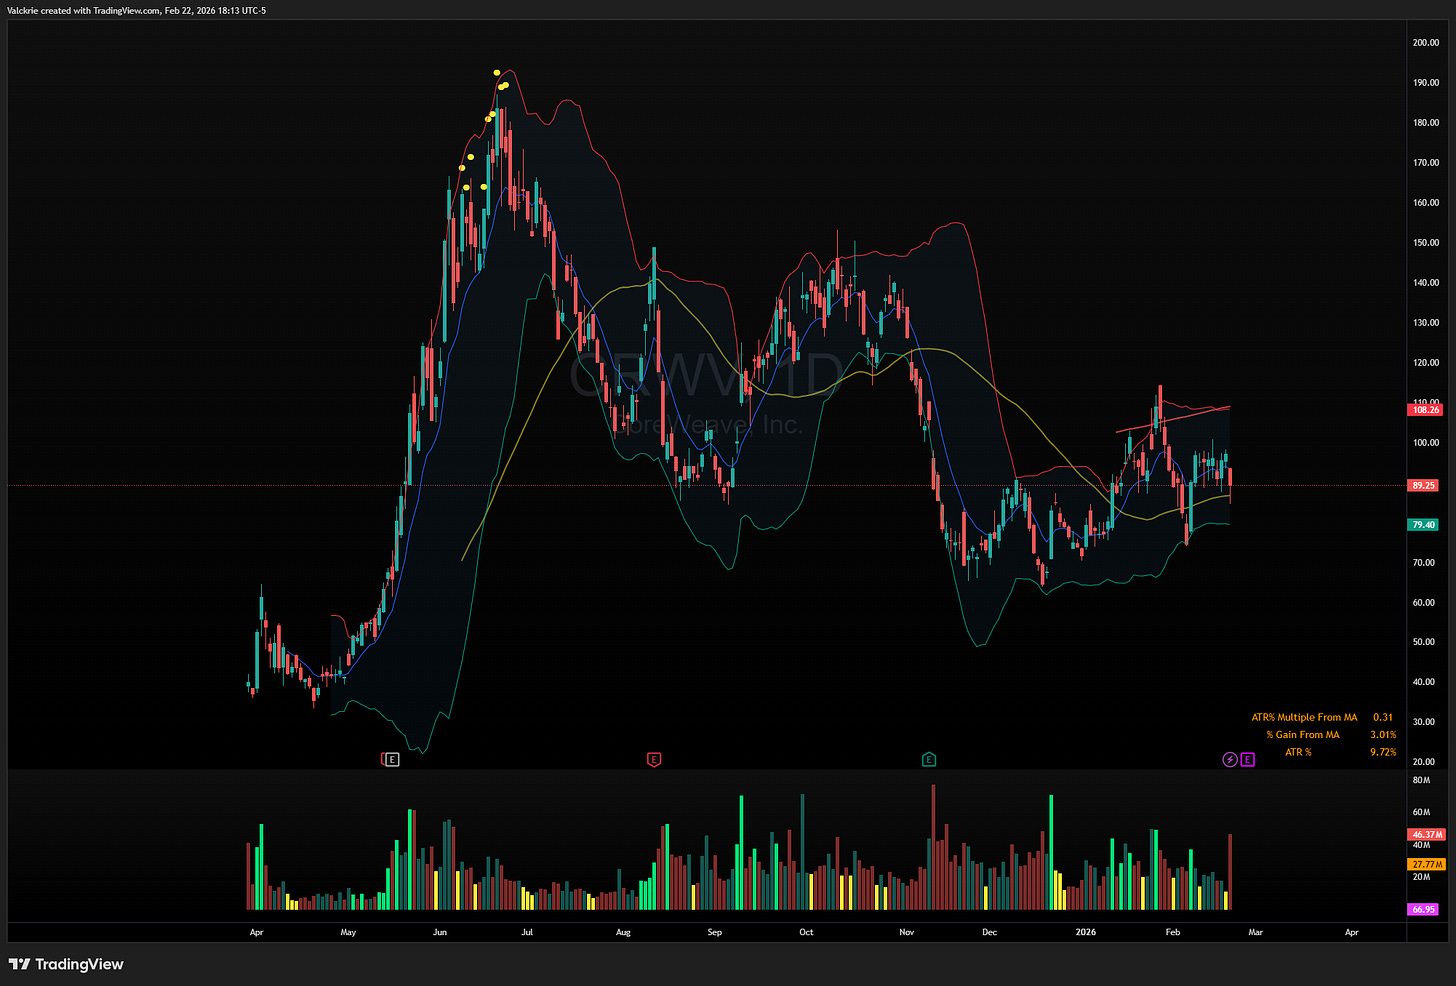This screenshot has width=1456, height=986.
Task: Click the Feb label on time axis
Action: coord(1173,932)
